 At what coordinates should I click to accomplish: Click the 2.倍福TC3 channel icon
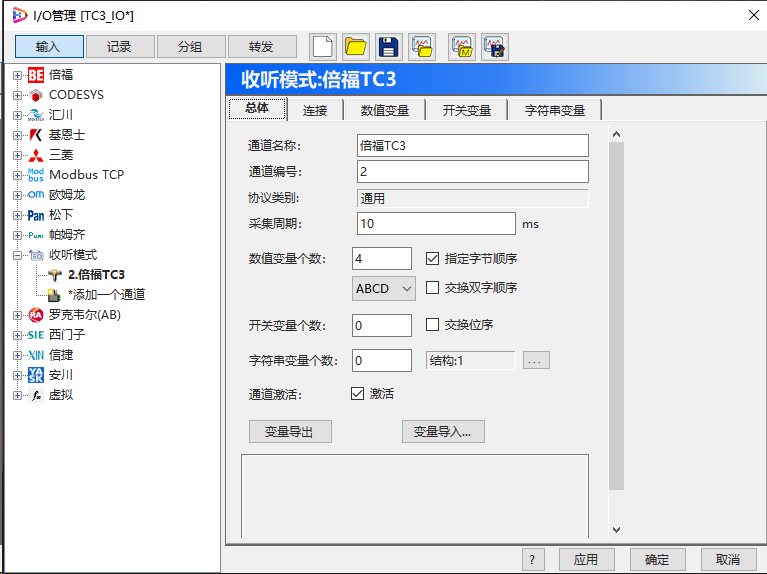tap(55, 275)
